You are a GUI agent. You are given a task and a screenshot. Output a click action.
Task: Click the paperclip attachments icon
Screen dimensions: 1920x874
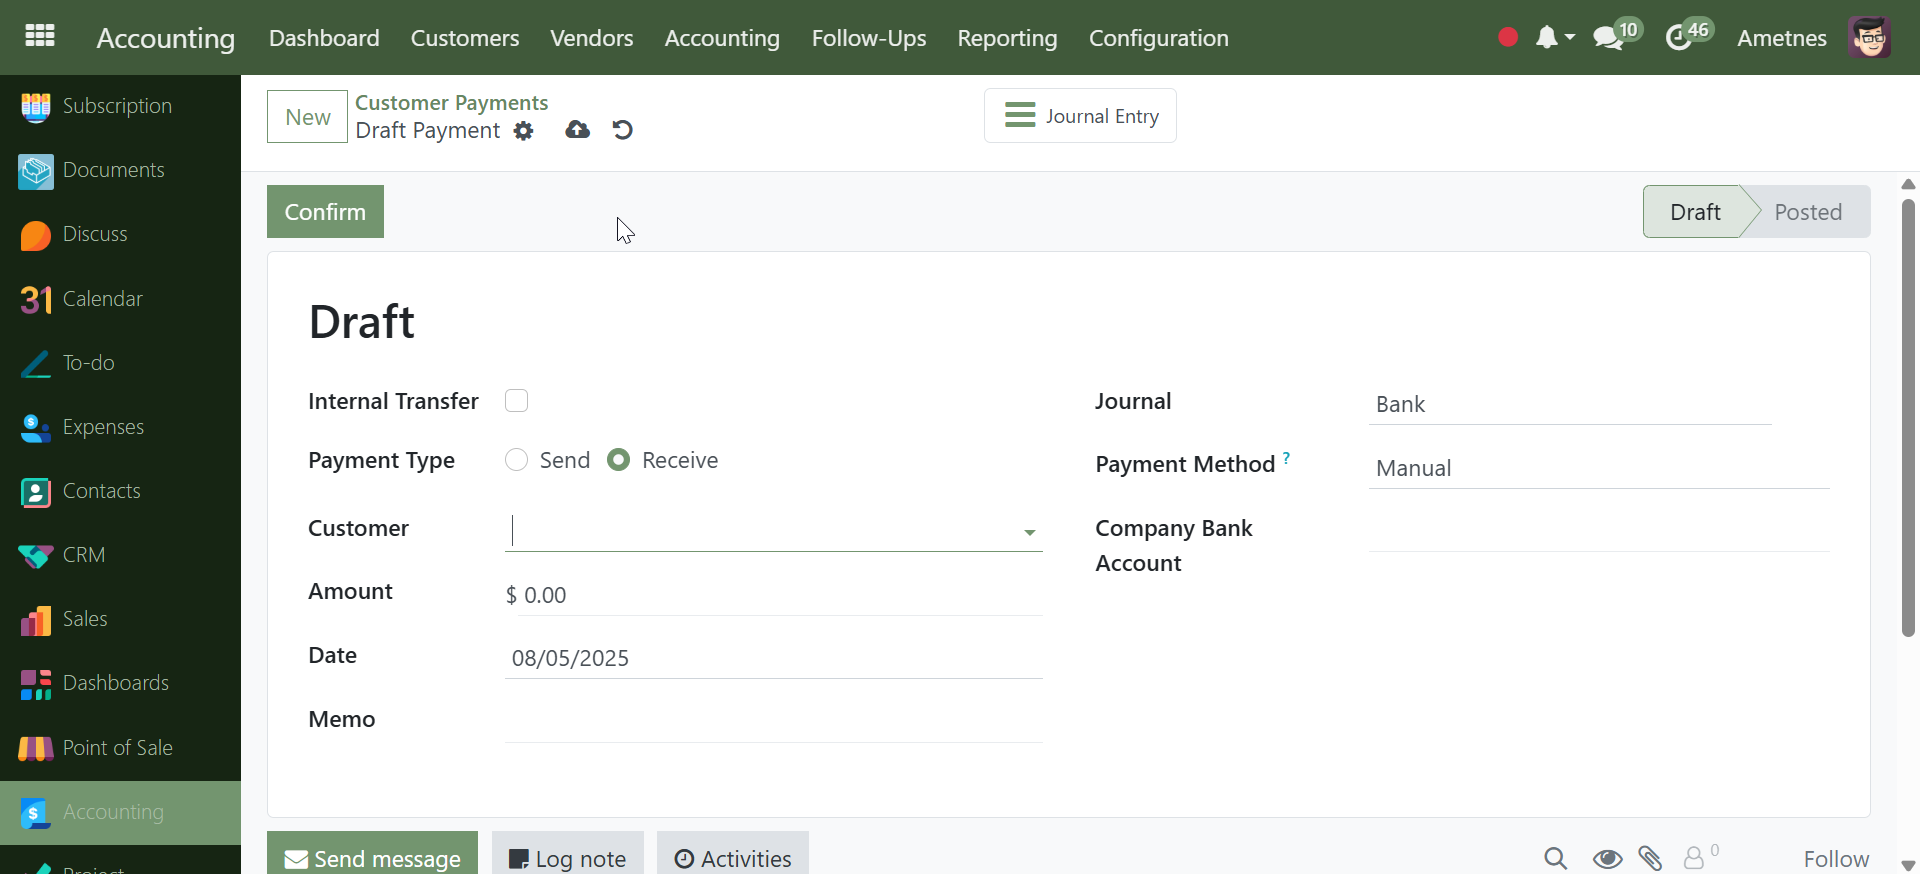pyautogui.click(x=1650, y=858)
